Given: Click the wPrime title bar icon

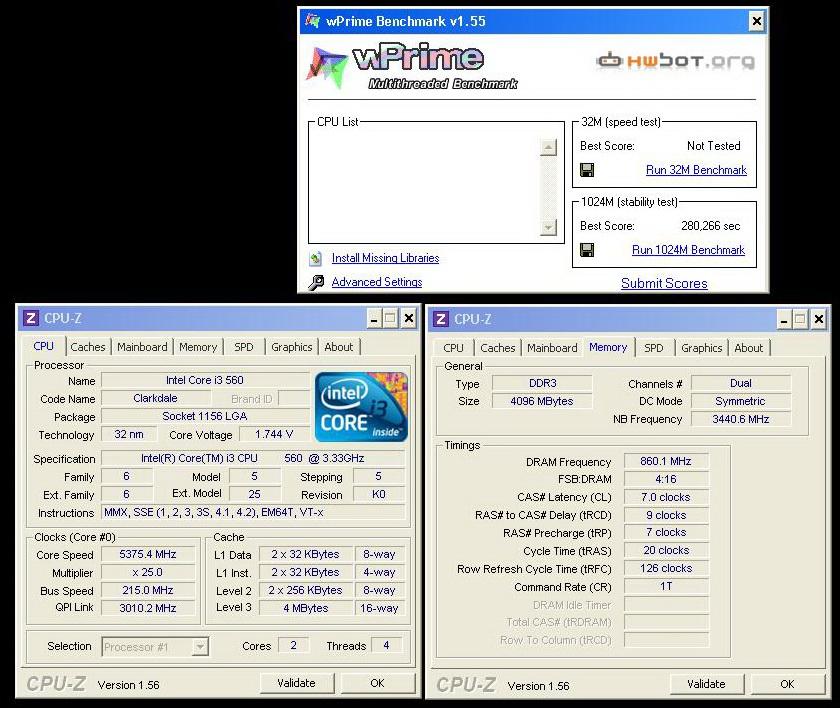Looking at the screenshot, I should [x=312, y=21].
